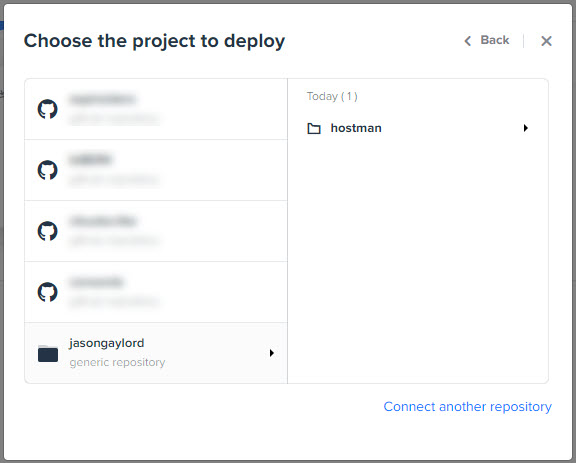Image resolution: width=576 pixels, height=463 pixels.
Task: Click the outlined folder icon beside hostman
Action: (x=314, y=128)
